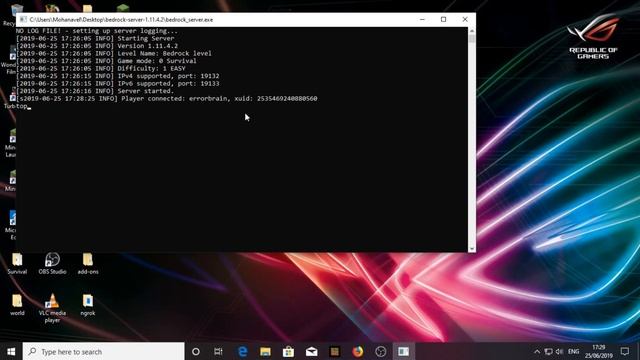Click the 'Level Name: Bedrock level' line

tap(114, 53)
